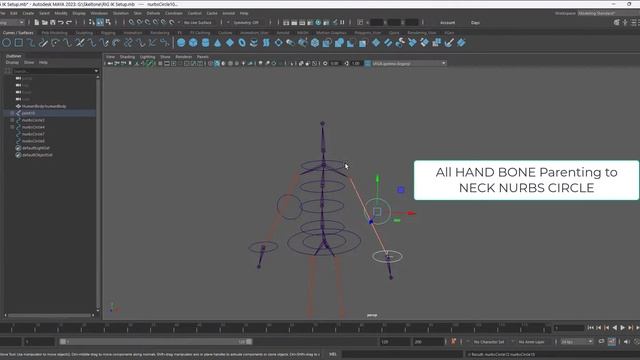Open the Windows menu
The image size is (640, 360).
99,13
